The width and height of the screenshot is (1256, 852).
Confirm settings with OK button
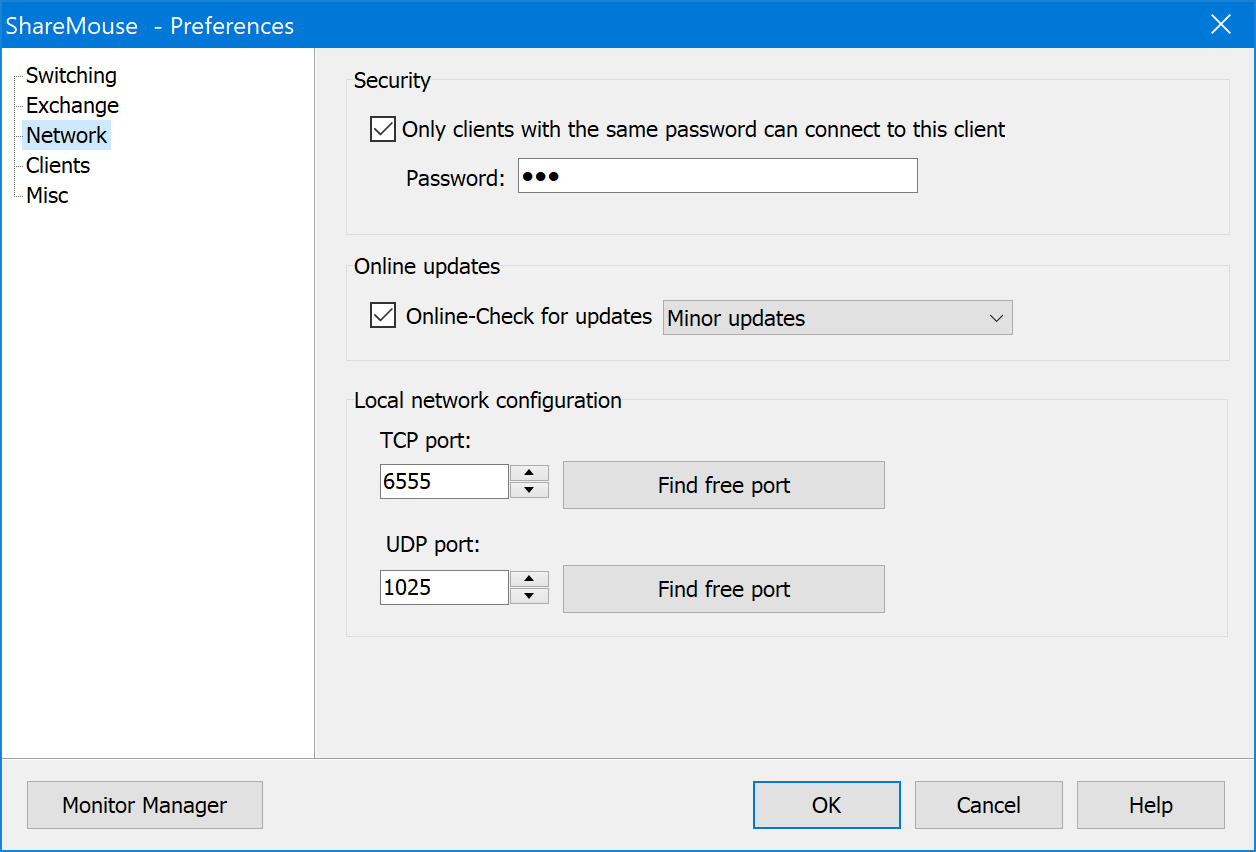(826, 805)
